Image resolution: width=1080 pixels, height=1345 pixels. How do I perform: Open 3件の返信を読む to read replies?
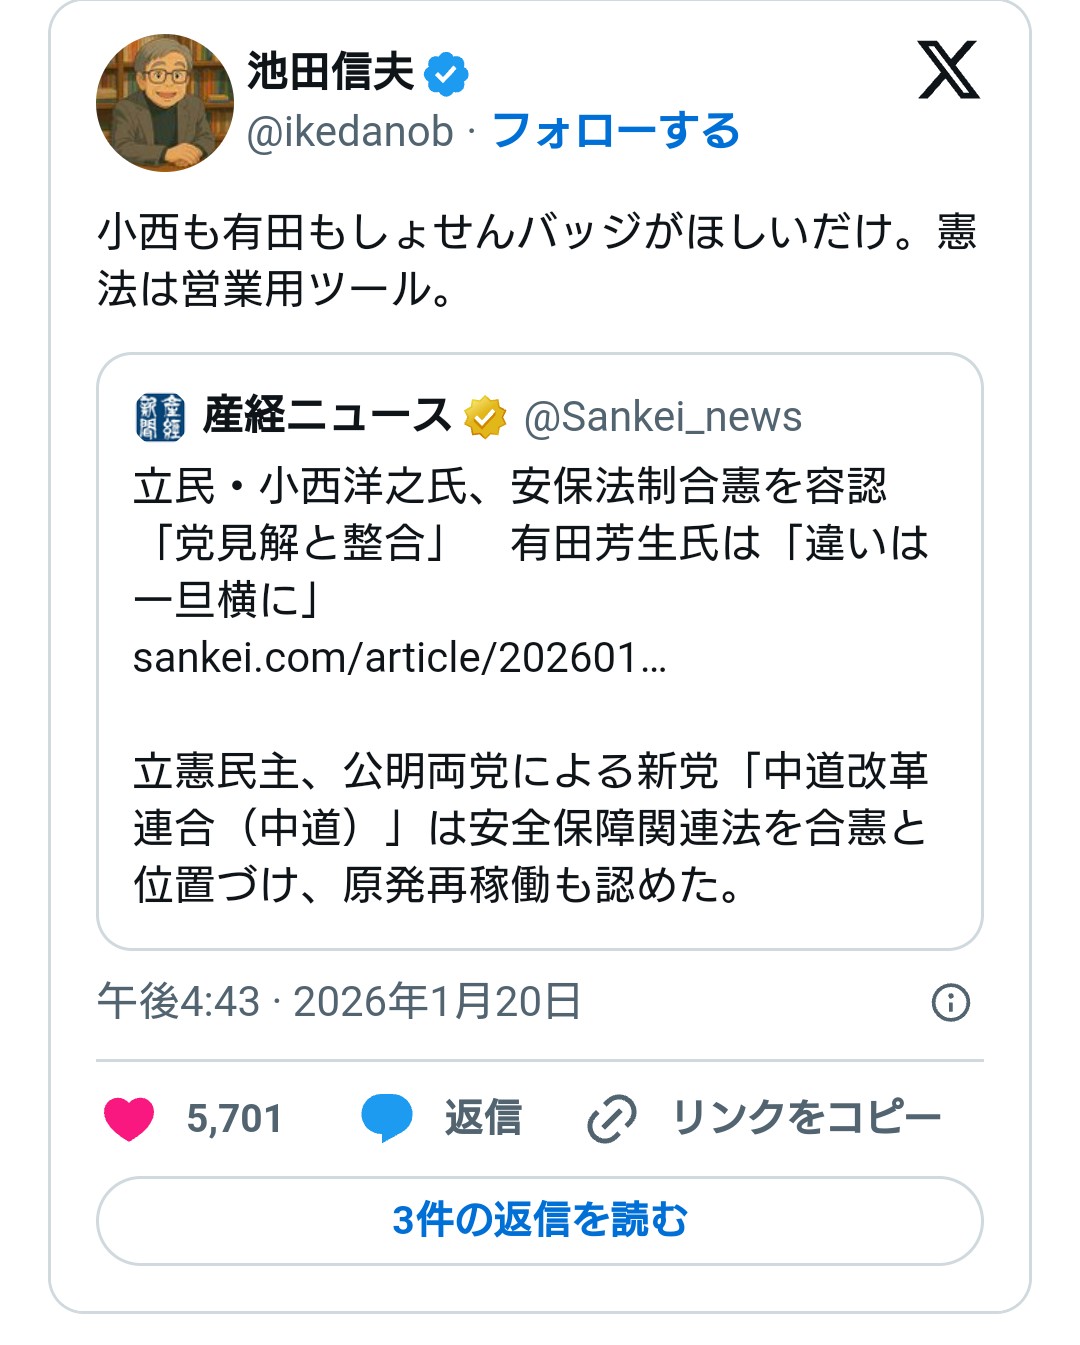point(540,1220)
